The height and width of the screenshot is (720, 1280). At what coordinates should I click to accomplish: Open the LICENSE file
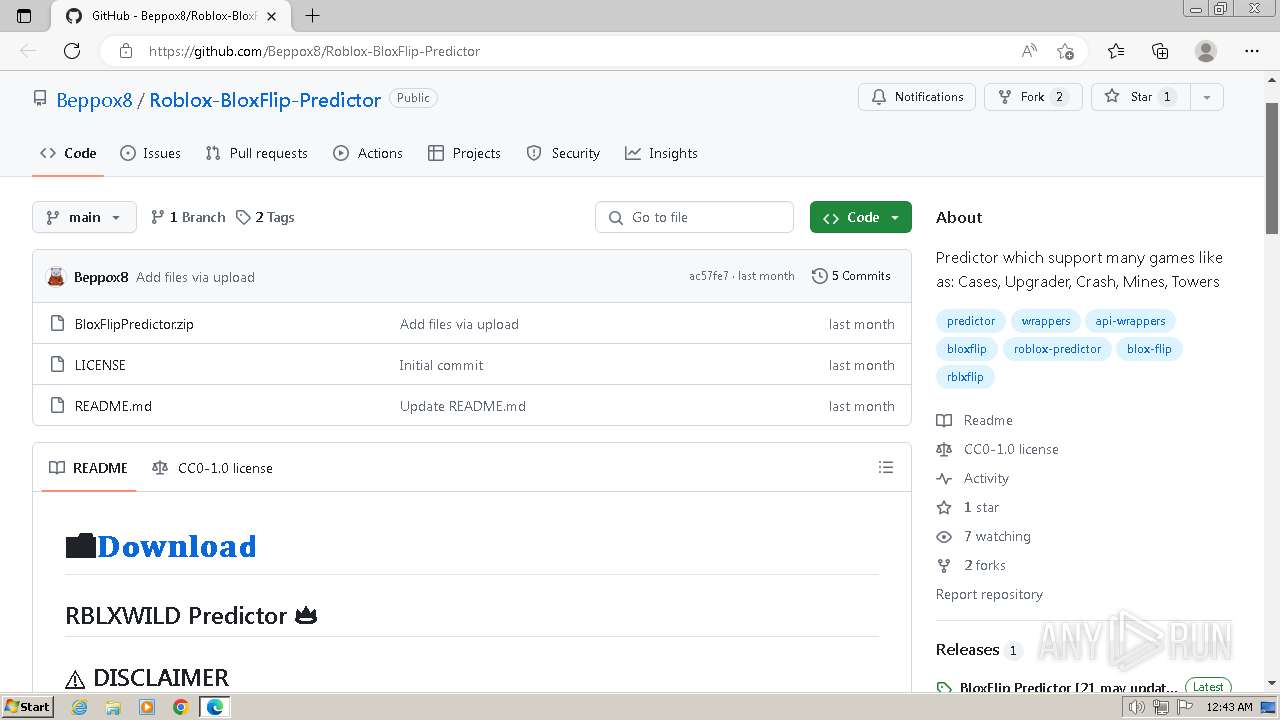click(100, 365)
